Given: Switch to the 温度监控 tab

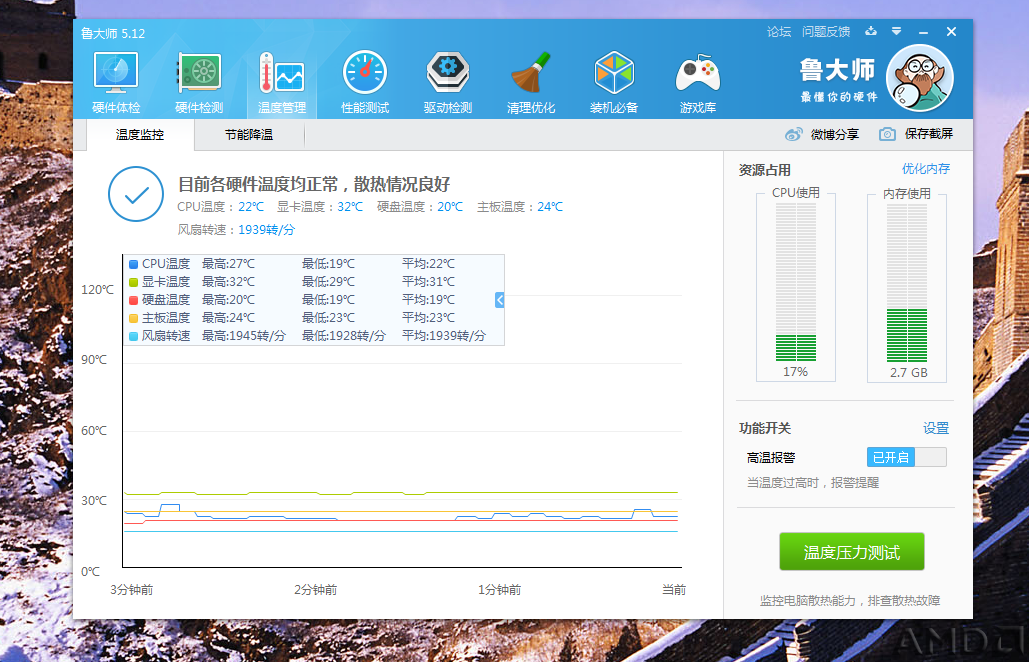Looking at the screenshot, I should tap(140, 134).
